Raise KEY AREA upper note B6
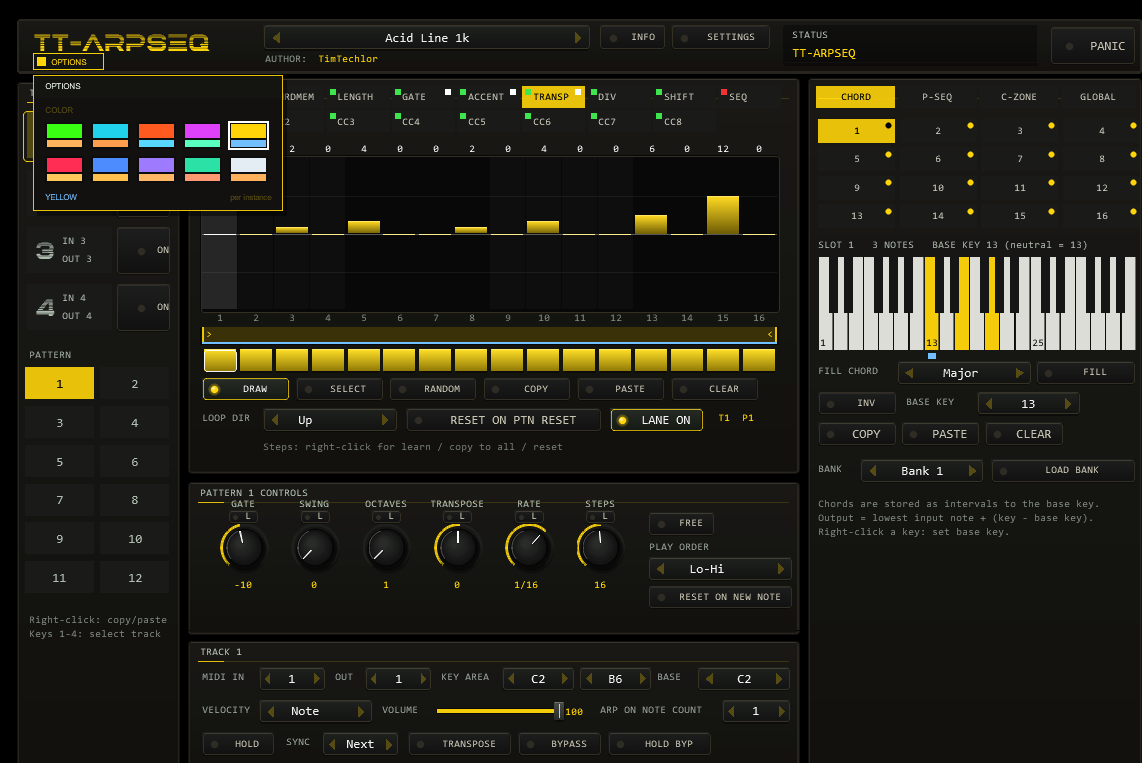Viewport: 1142px width, 763px height. [x=642, y=679]
